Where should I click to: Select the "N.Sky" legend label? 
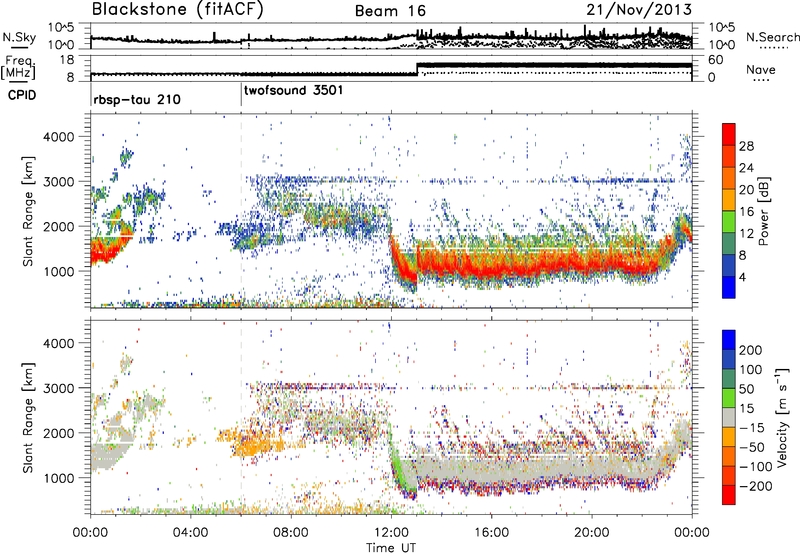[19, 37]
